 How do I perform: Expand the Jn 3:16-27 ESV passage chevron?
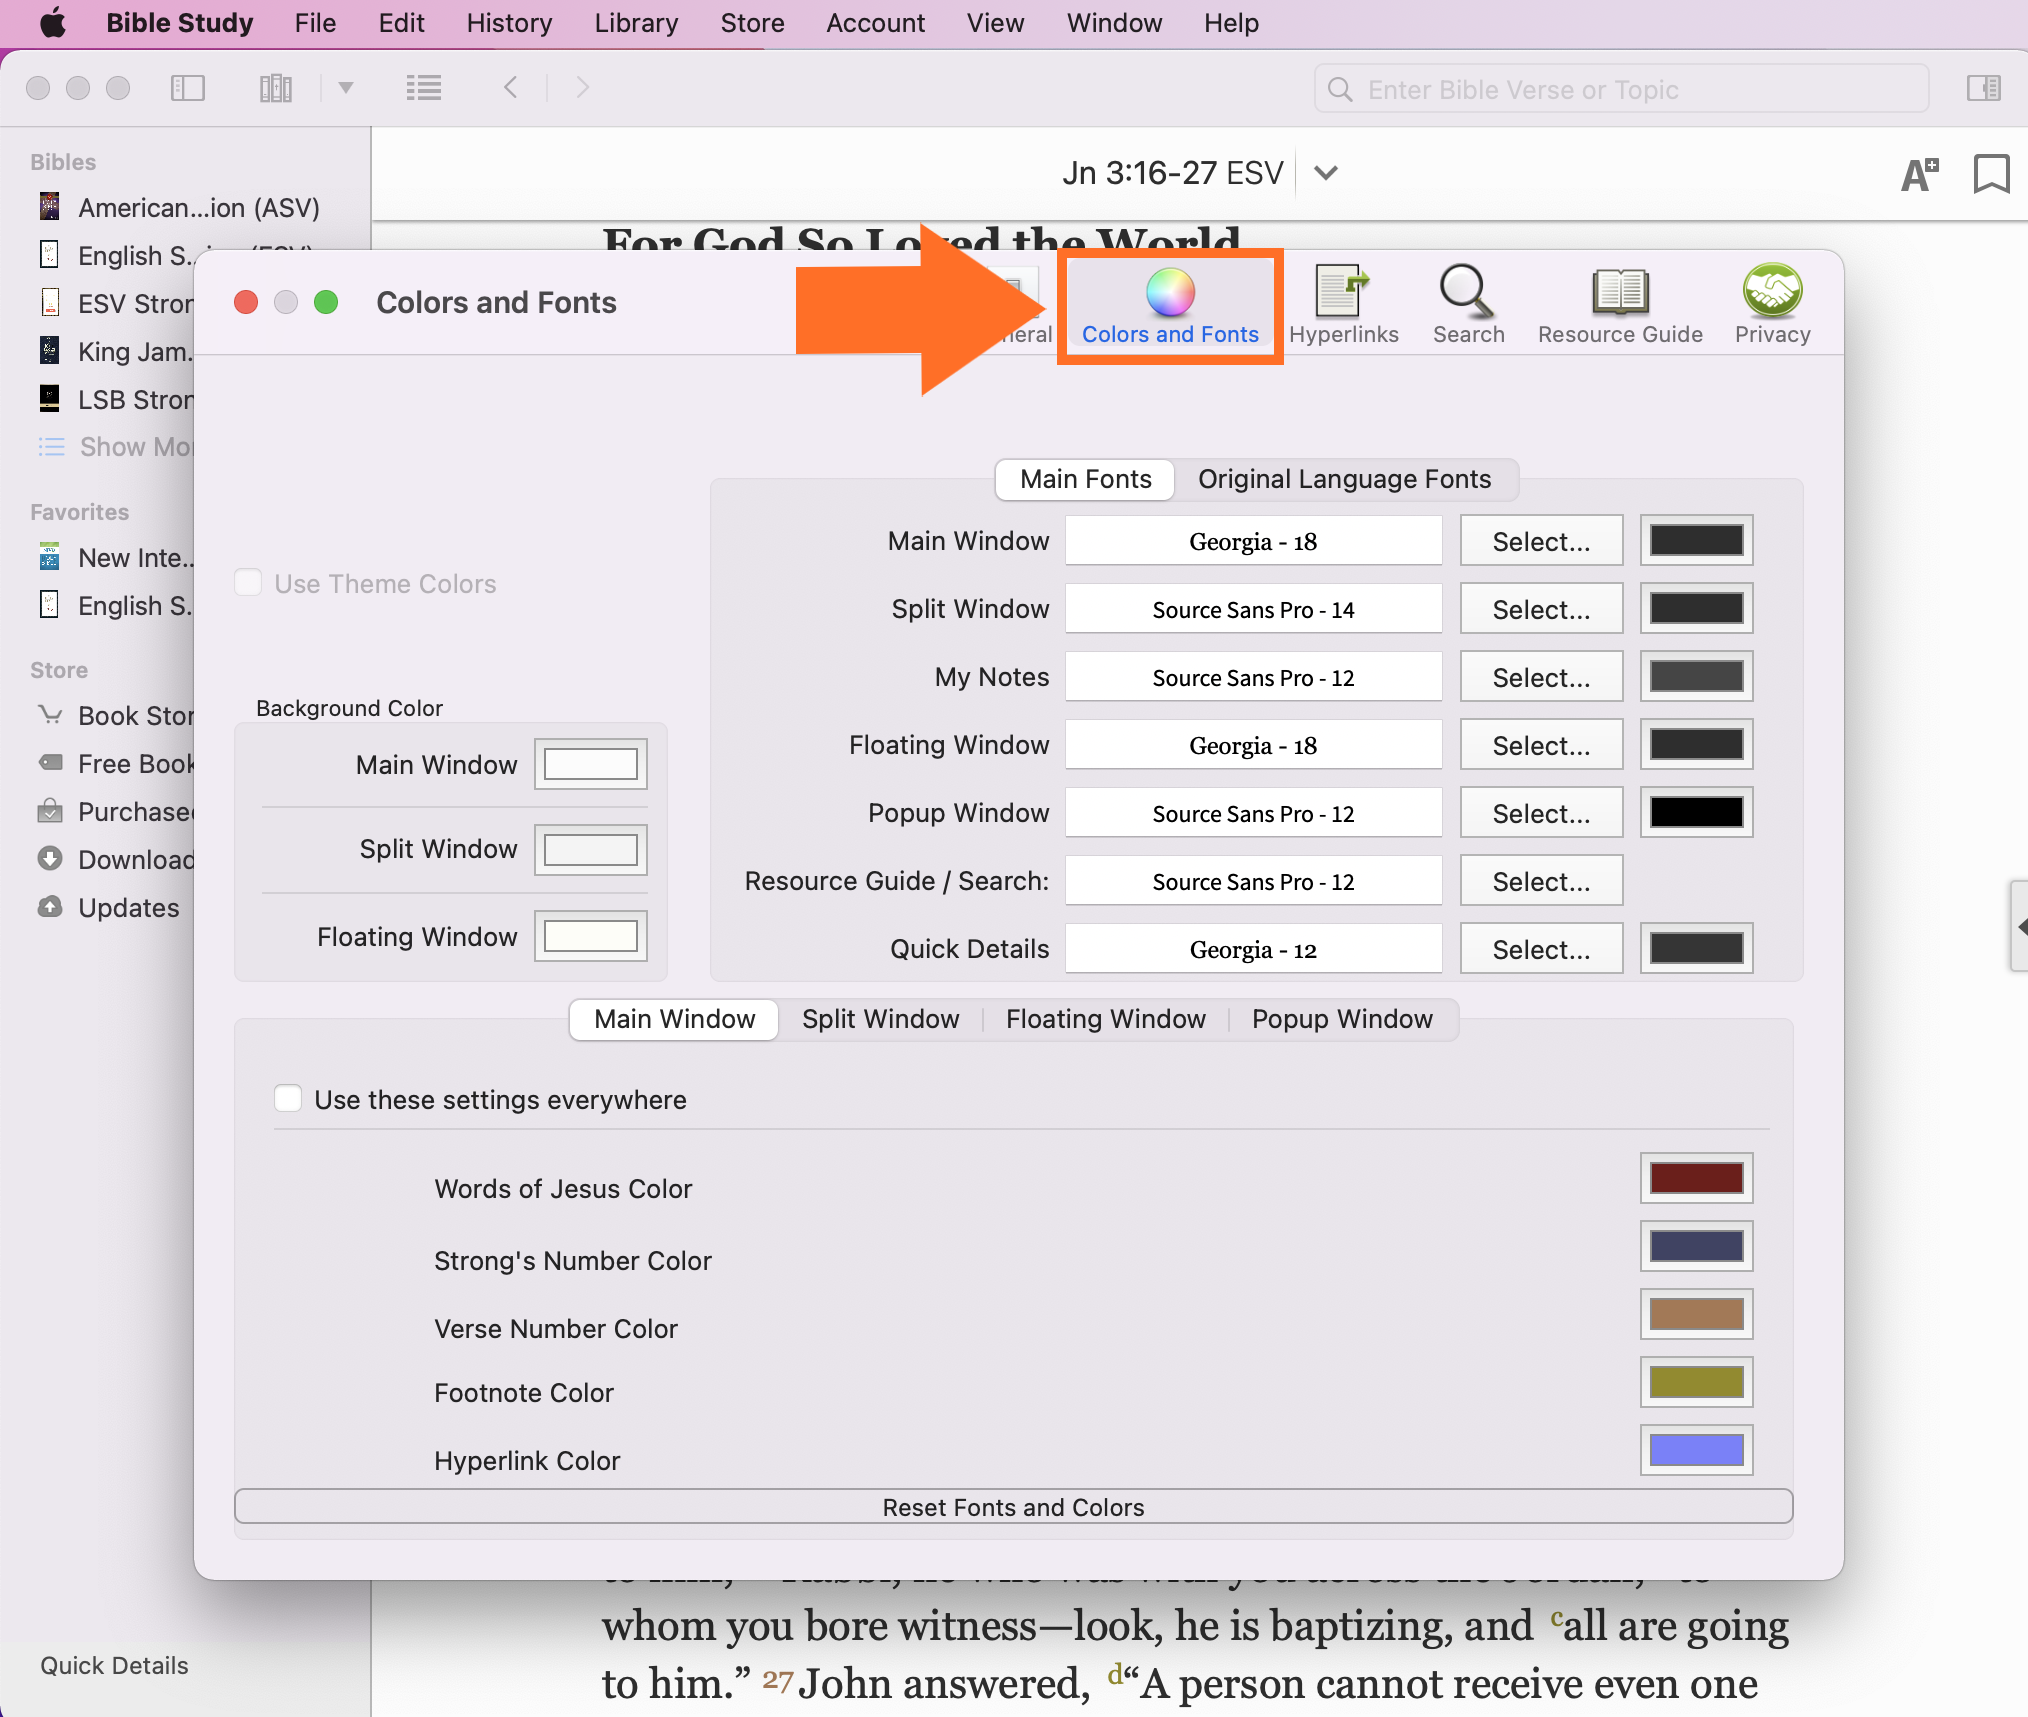1325,173
